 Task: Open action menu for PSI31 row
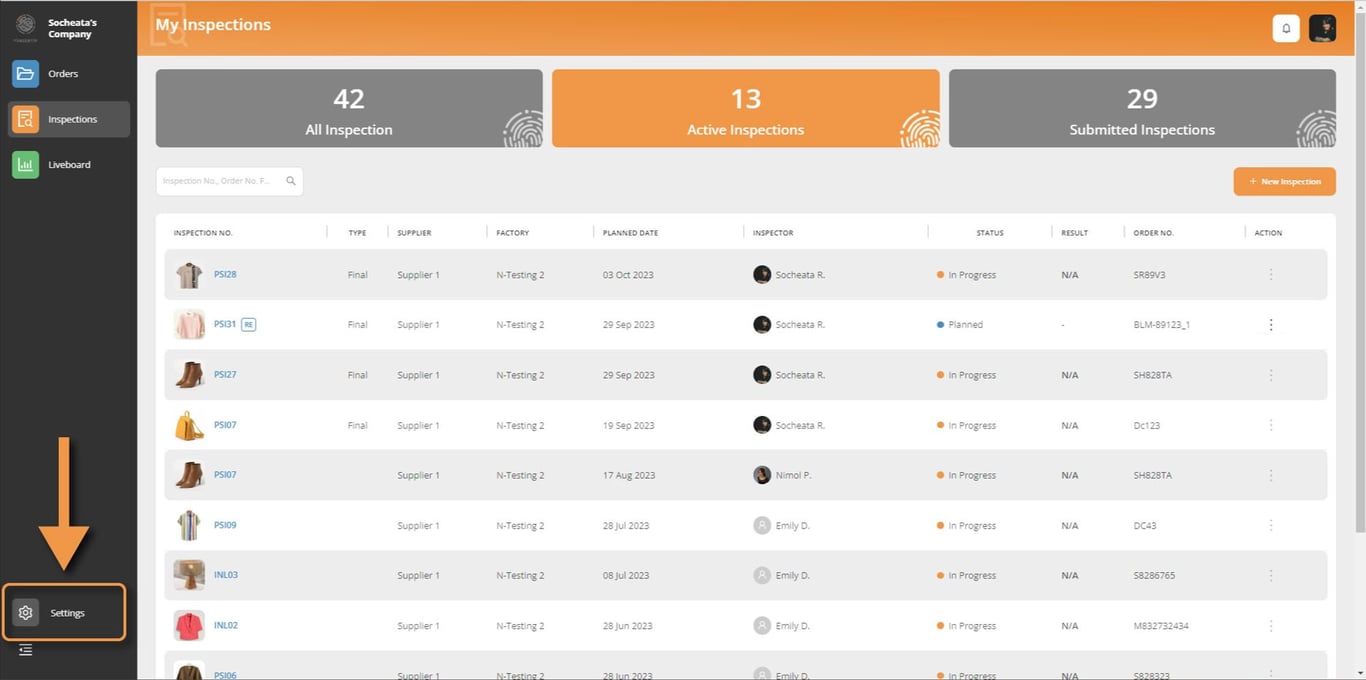pyautogui.click(x=1271, y=324)
